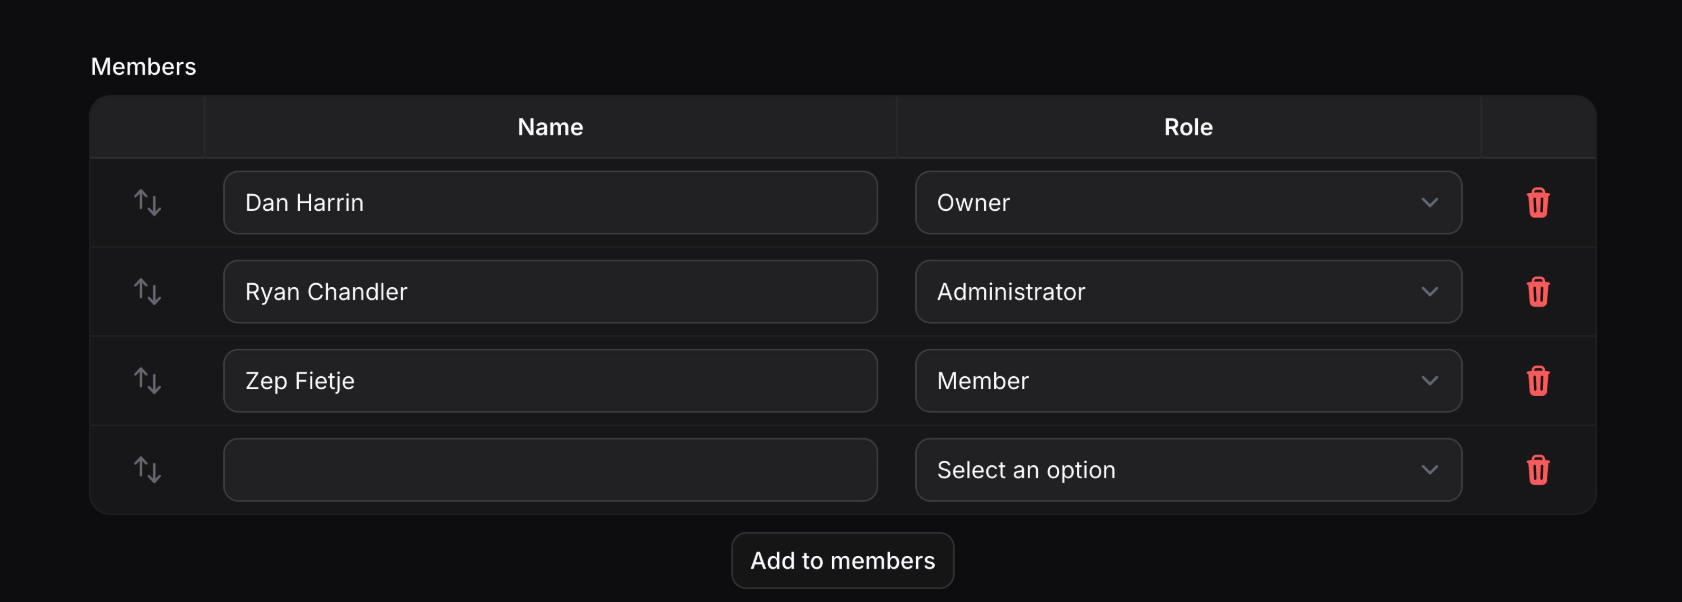Delete the Dan Harrin member row
Image resolution: width=1682 pixels, height=602 pixels.
point(1538,203)
